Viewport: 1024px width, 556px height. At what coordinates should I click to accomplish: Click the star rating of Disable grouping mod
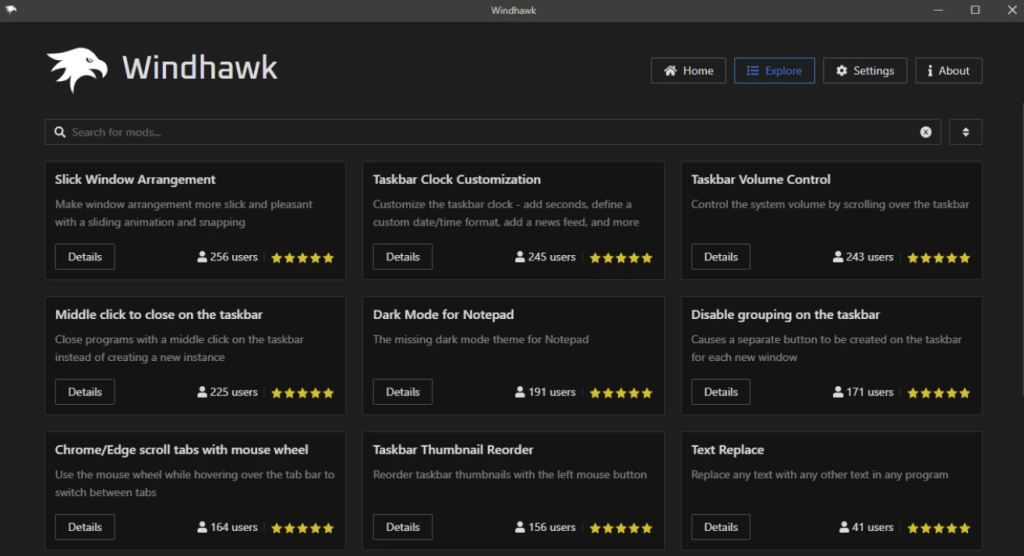click(x=938, y=393)
